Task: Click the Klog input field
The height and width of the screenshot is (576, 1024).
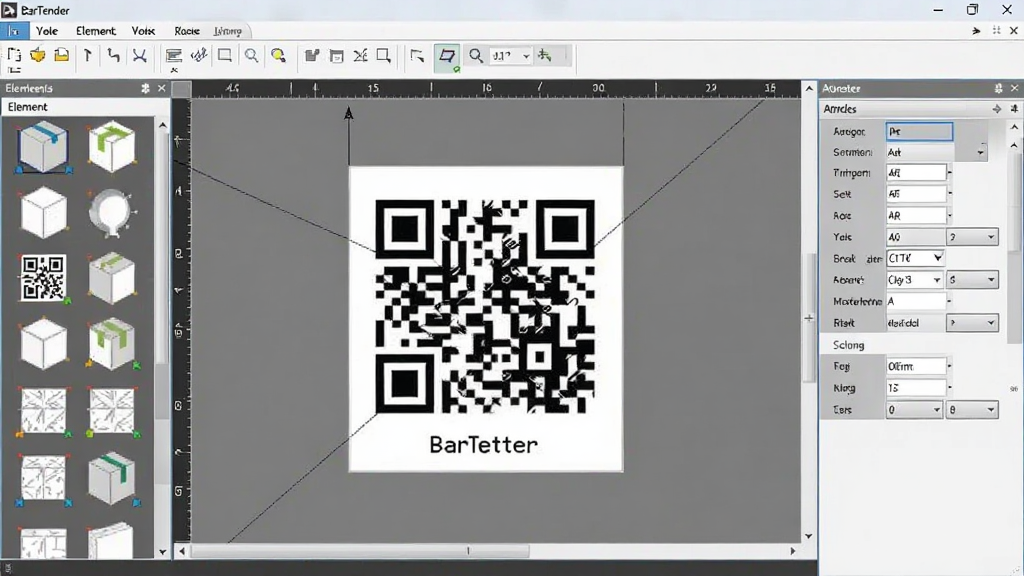Action: 916,388
